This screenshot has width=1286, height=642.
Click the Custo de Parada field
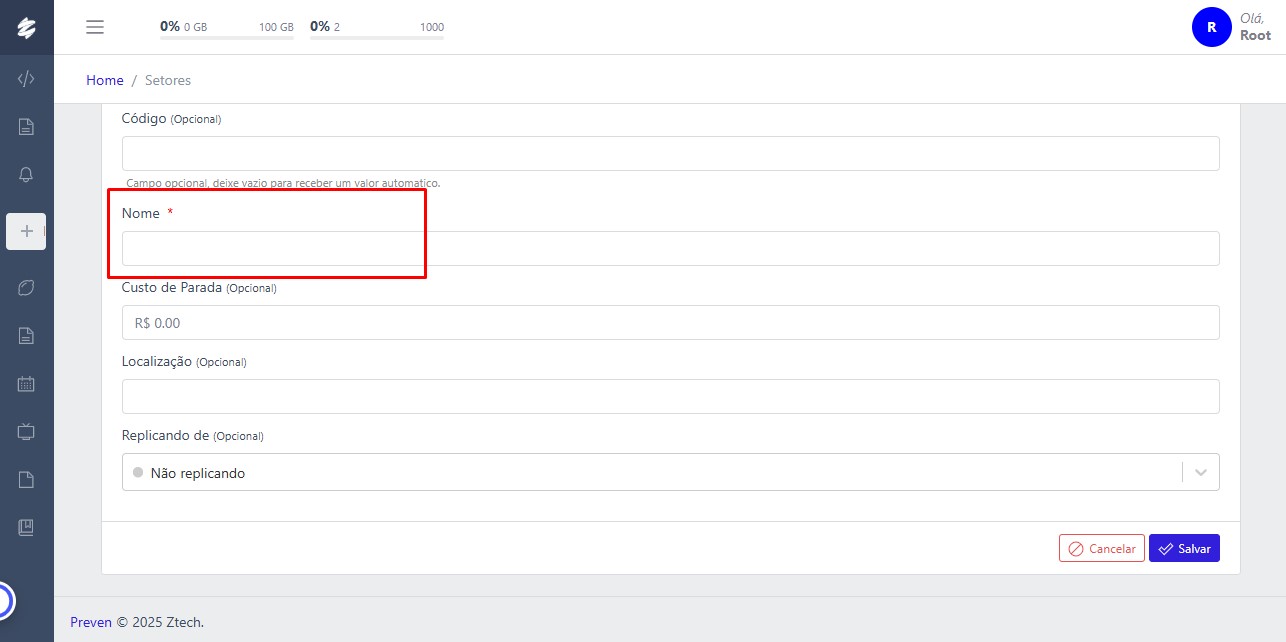tap(670, 323)
